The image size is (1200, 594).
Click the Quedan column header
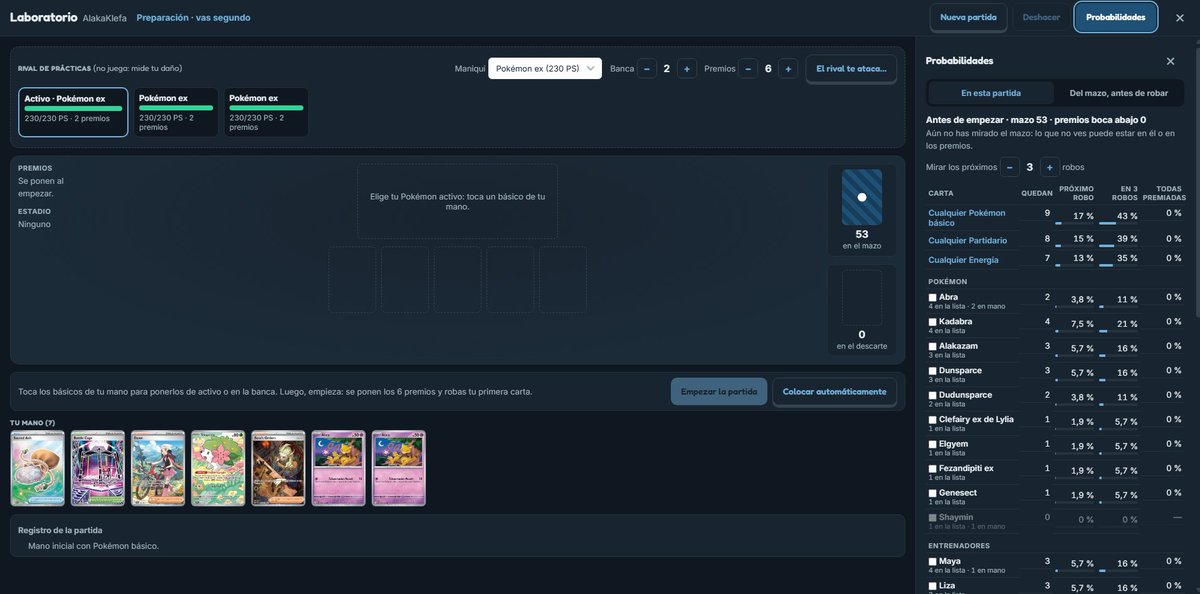1037,193
